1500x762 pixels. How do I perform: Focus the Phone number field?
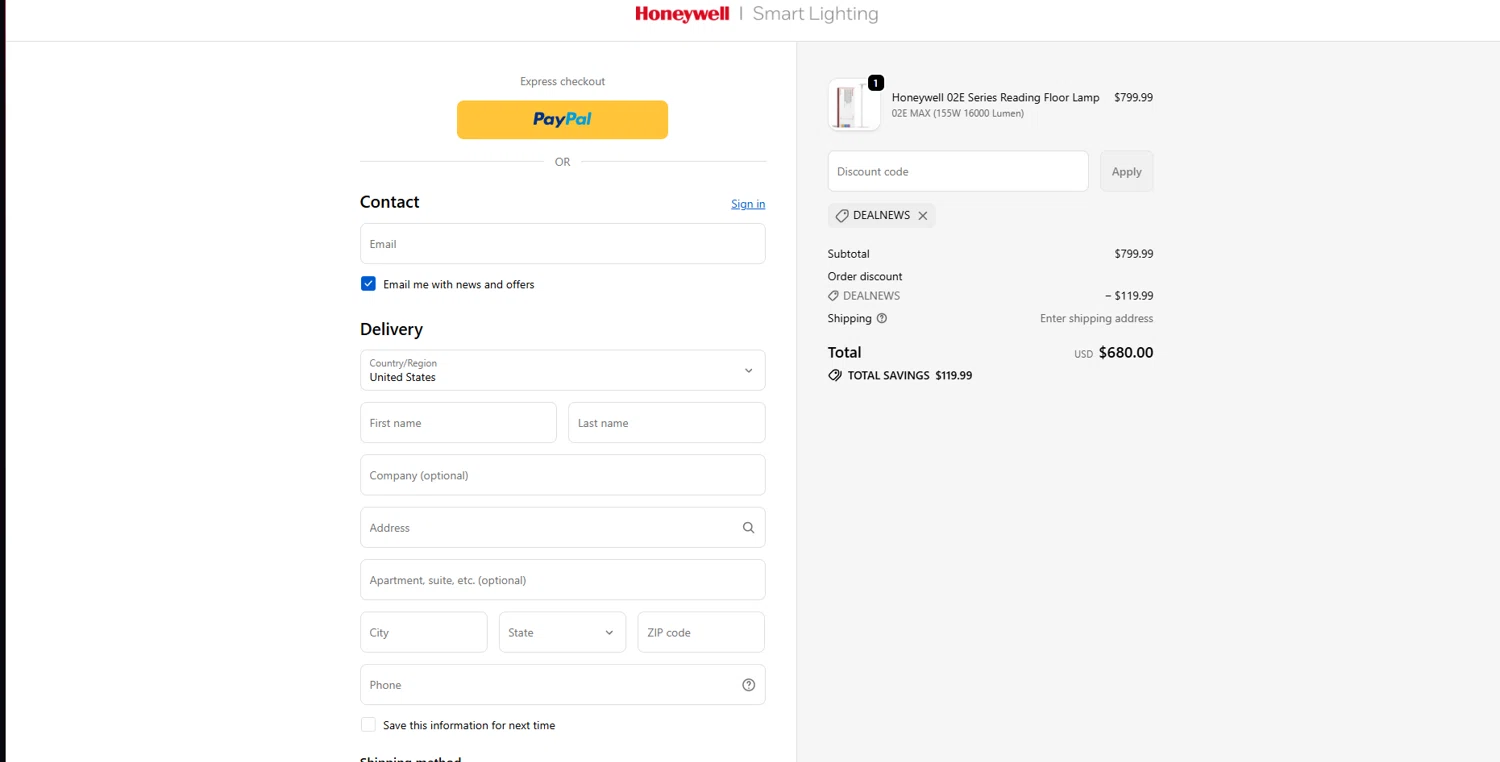pyautogui.click(x=563, y=685)
